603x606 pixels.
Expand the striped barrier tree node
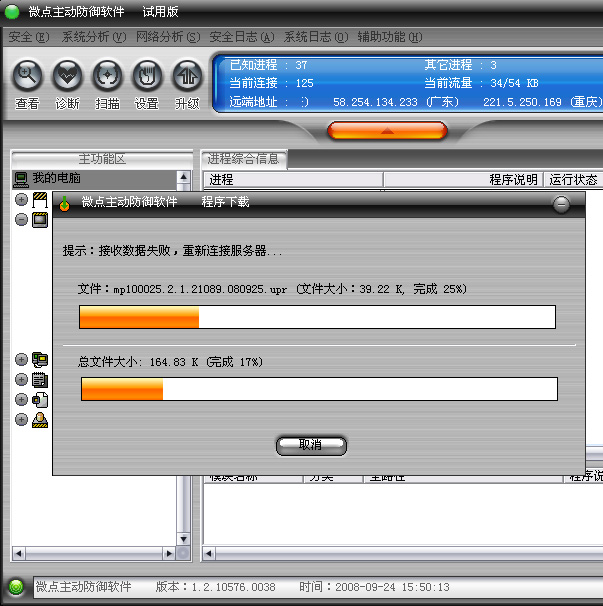[21, 200]
